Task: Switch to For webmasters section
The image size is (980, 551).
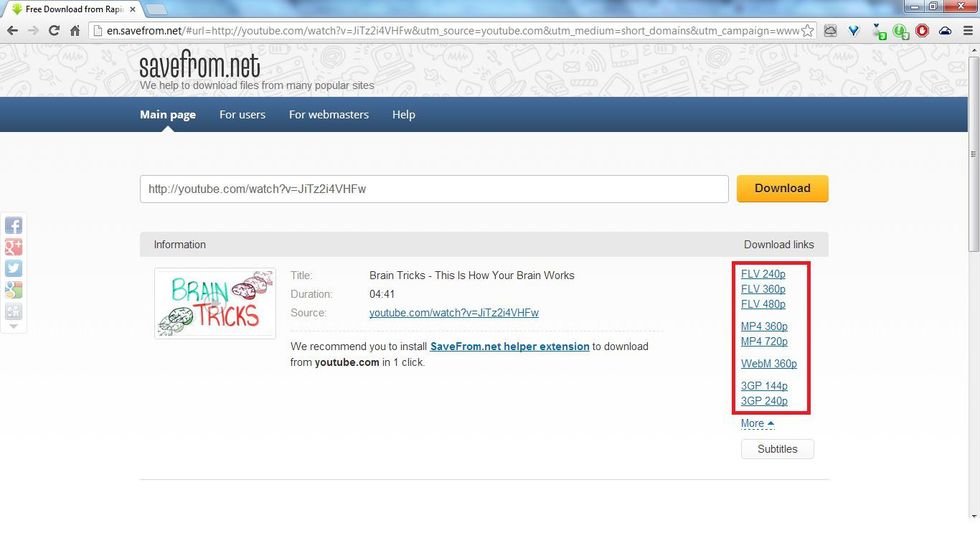Action: (328, 115)
